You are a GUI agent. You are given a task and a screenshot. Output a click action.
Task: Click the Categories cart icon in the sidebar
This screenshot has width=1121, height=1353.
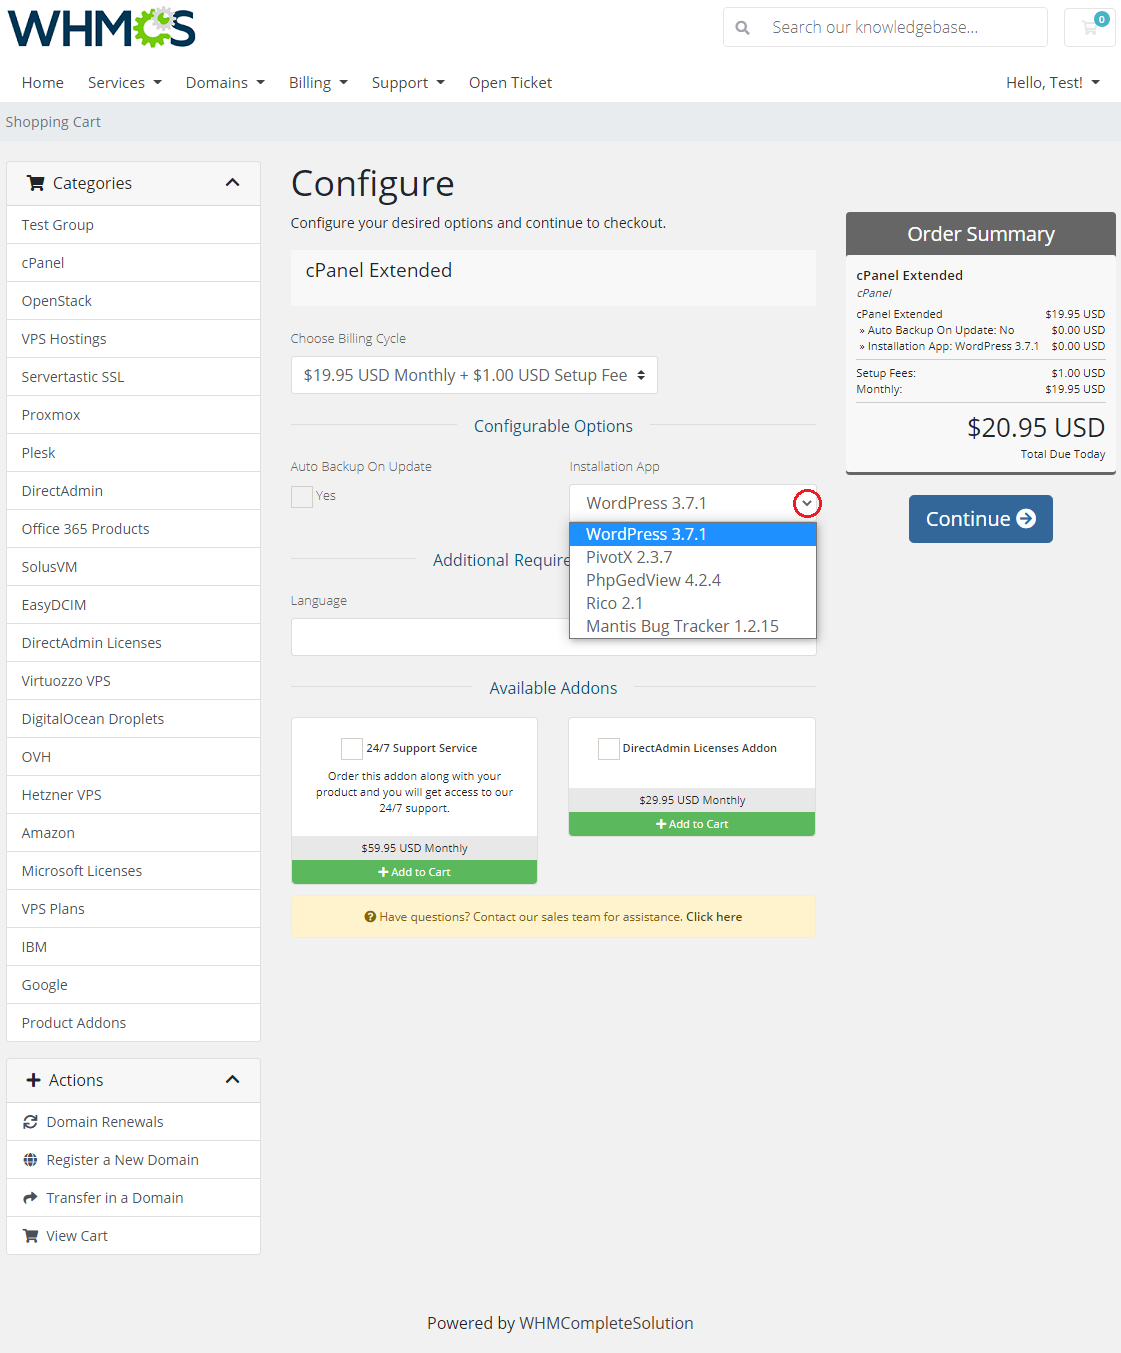[x=36, y=183]
